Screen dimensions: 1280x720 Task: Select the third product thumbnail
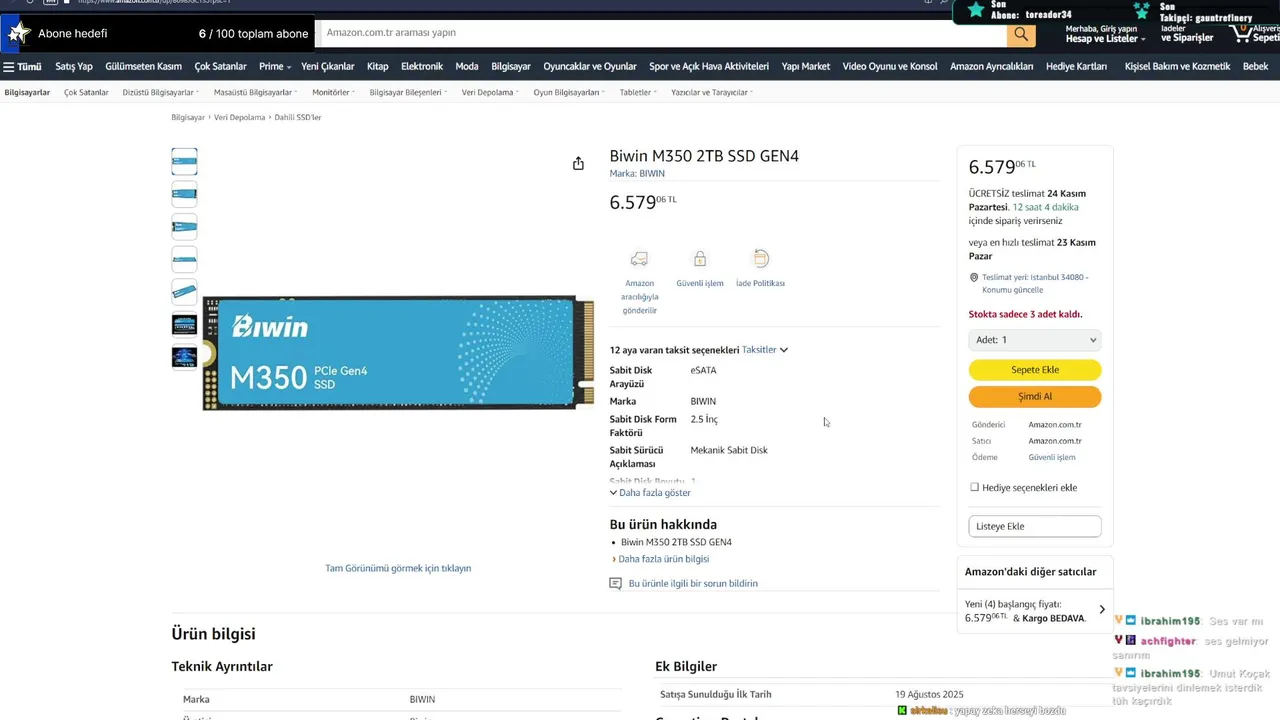click(184, 227)
